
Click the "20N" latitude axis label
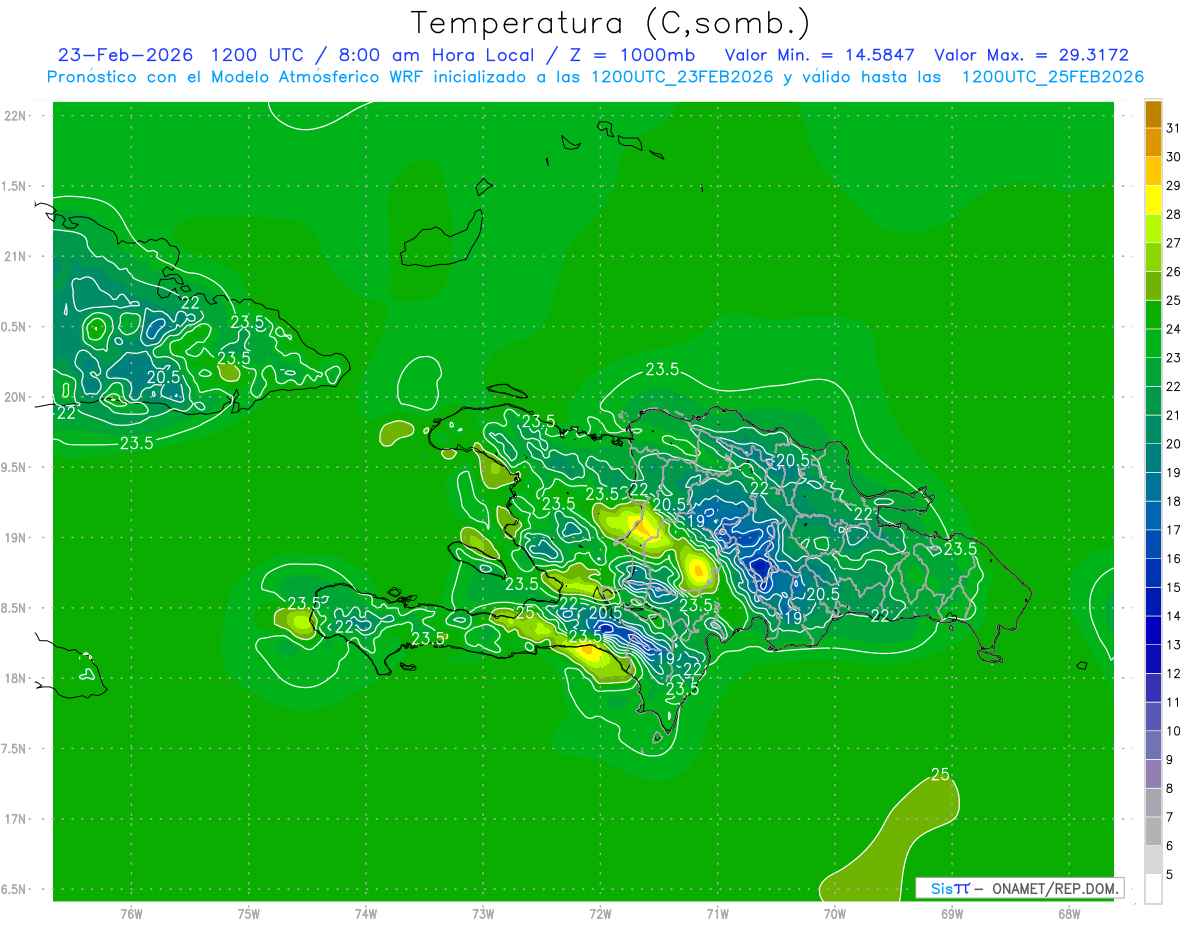pyautogui.click(x=16, y=397)
